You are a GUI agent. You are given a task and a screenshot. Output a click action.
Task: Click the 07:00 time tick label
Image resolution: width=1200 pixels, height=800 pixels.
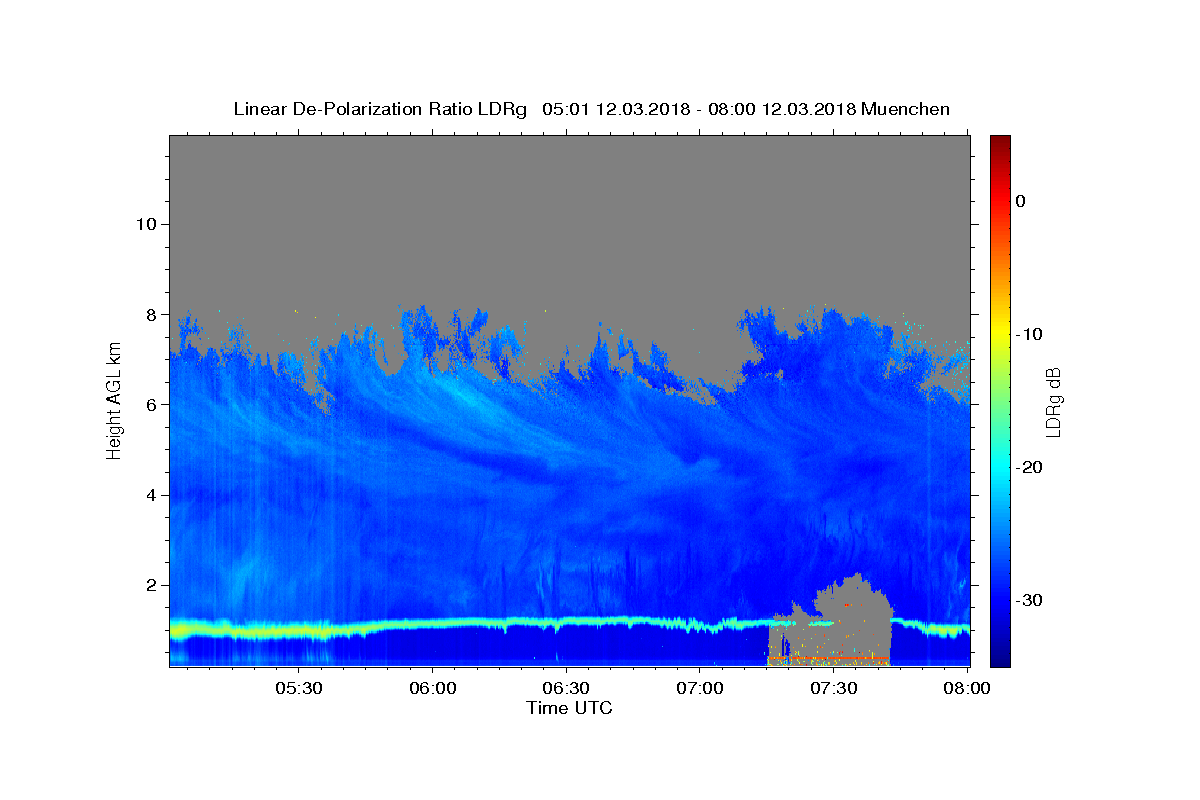pos(700,689)
